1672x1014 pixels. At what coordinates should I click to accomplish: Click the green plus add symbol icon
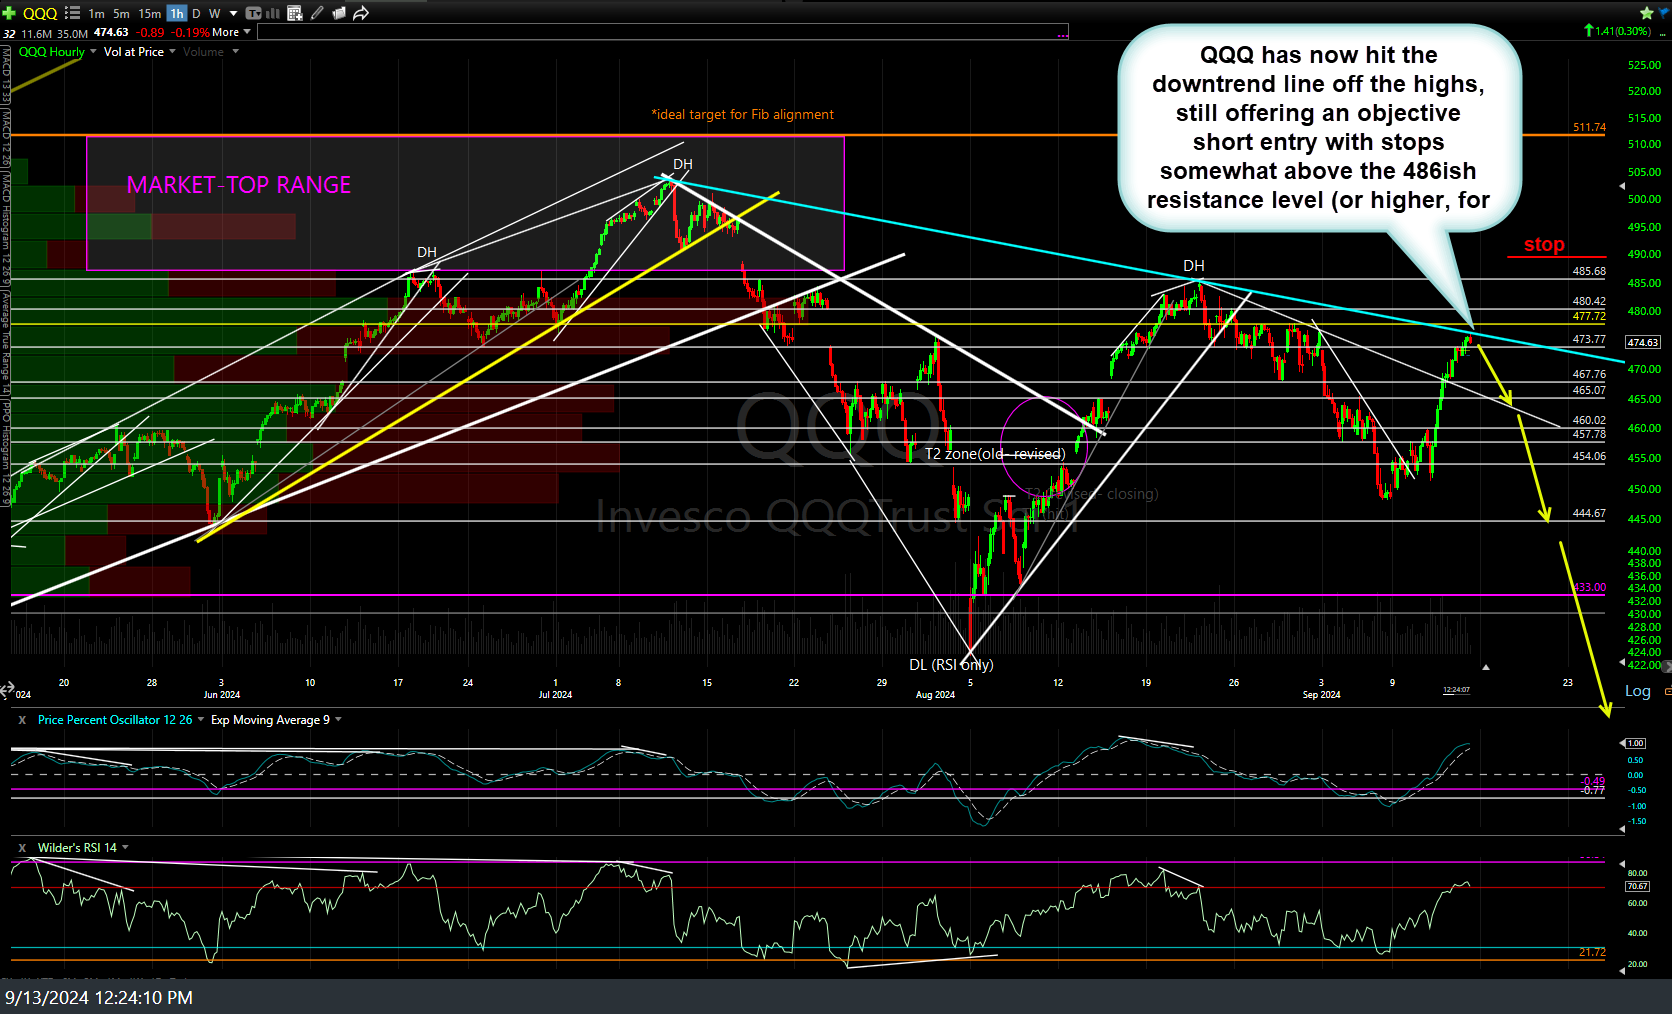coord(9,13)
